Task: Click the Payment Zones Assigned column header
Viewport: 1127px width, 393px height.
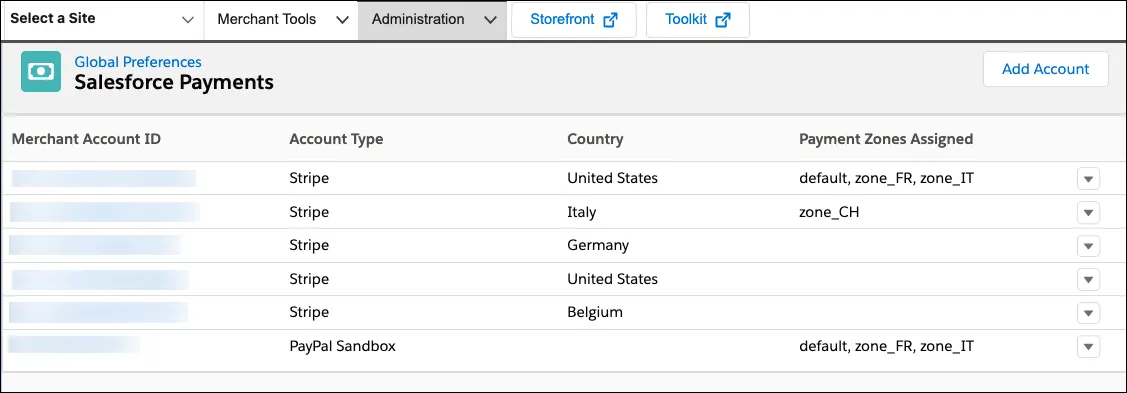Action: pos(886,139)
